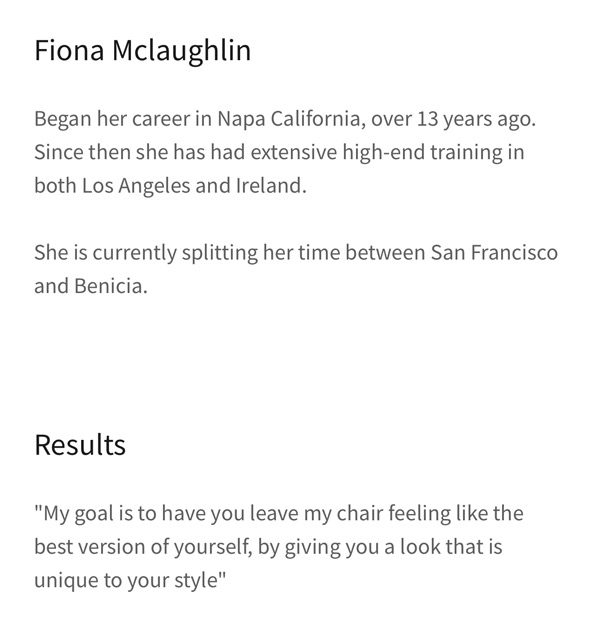The image size is (600, 620).
Task: Click the Results heading
Action: (80, 445)
